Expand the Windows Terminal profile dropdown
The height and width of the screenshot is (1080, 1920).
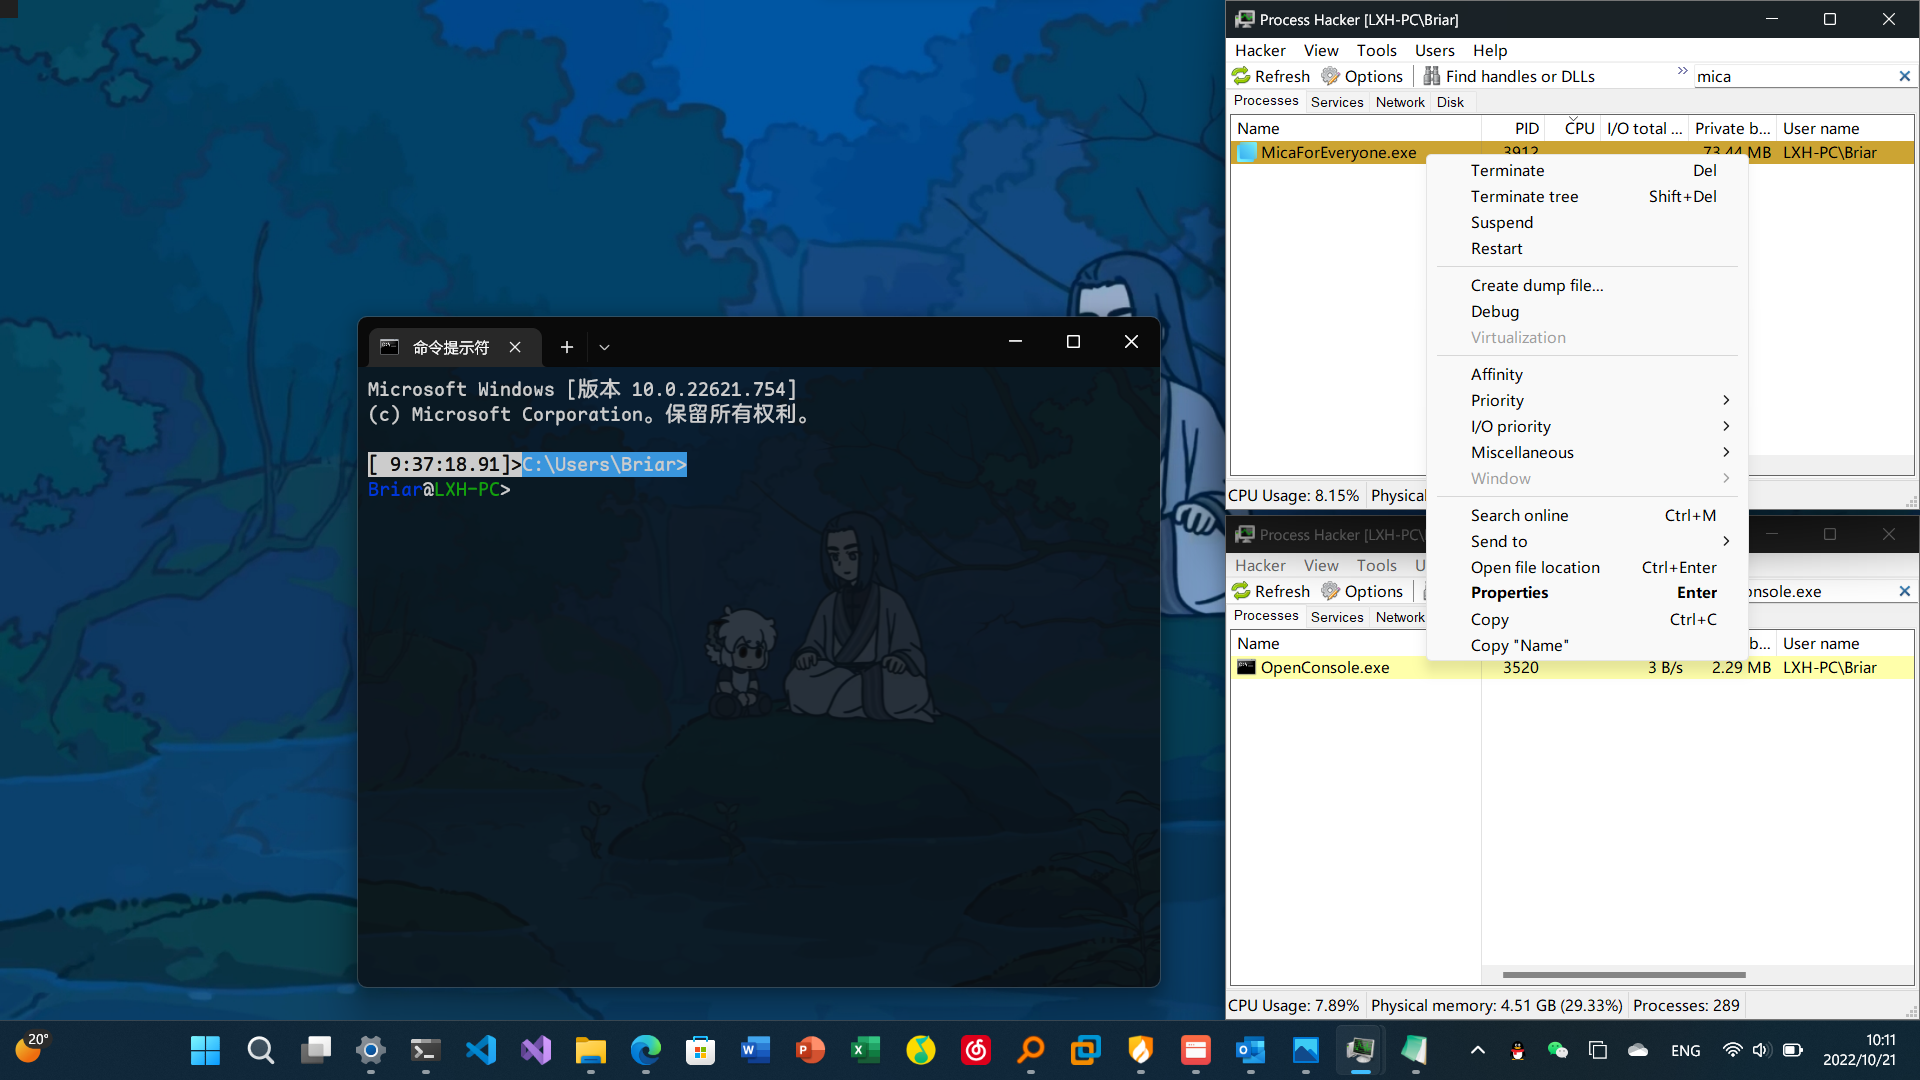point(604,347)
